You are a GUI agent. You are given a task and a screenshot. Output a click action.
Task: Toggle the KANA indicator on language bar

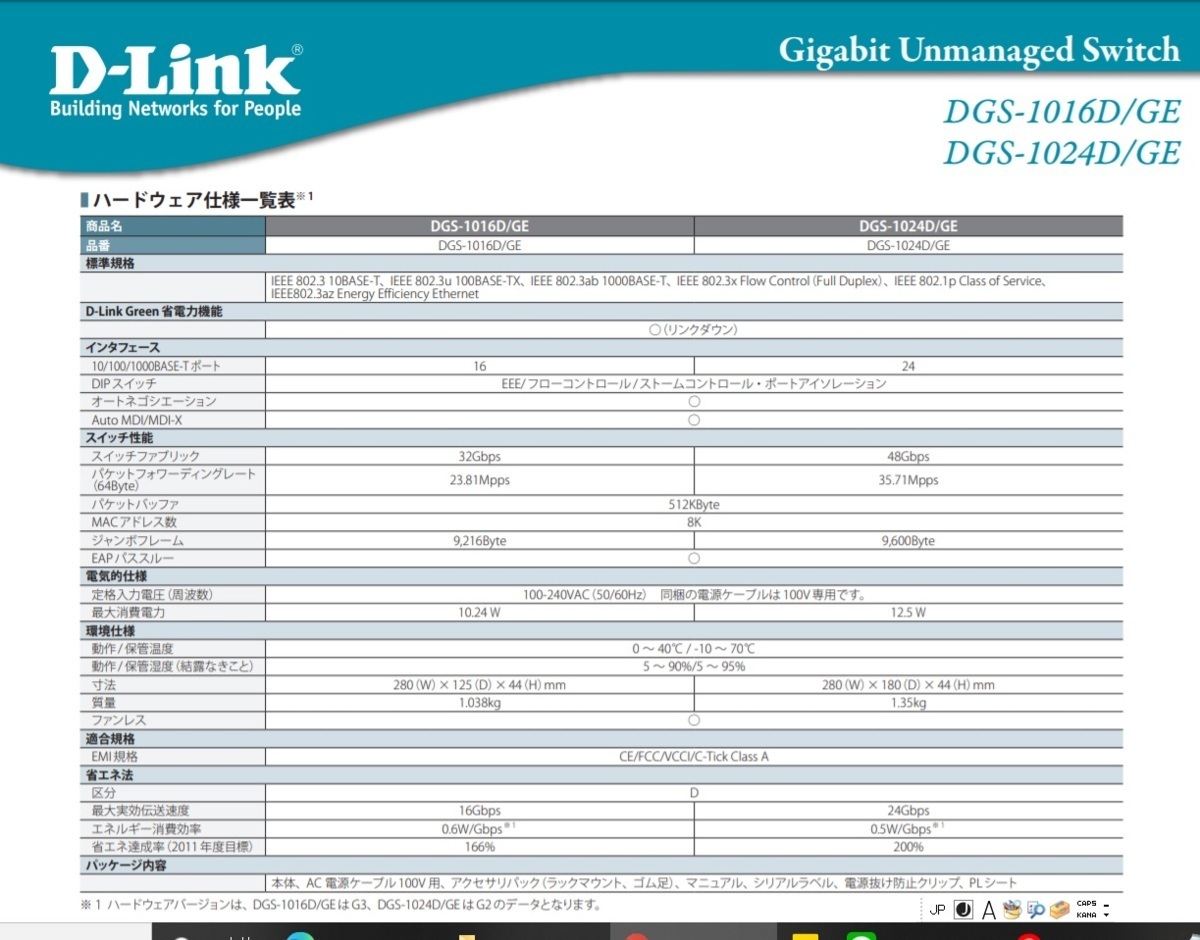point(1086,915)
